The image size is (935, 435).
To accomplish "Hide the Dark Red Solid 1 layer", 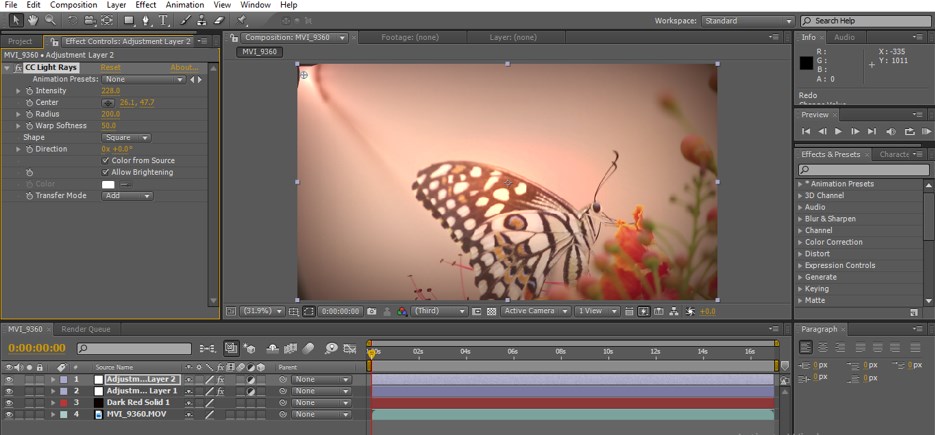I will point(9,402).
